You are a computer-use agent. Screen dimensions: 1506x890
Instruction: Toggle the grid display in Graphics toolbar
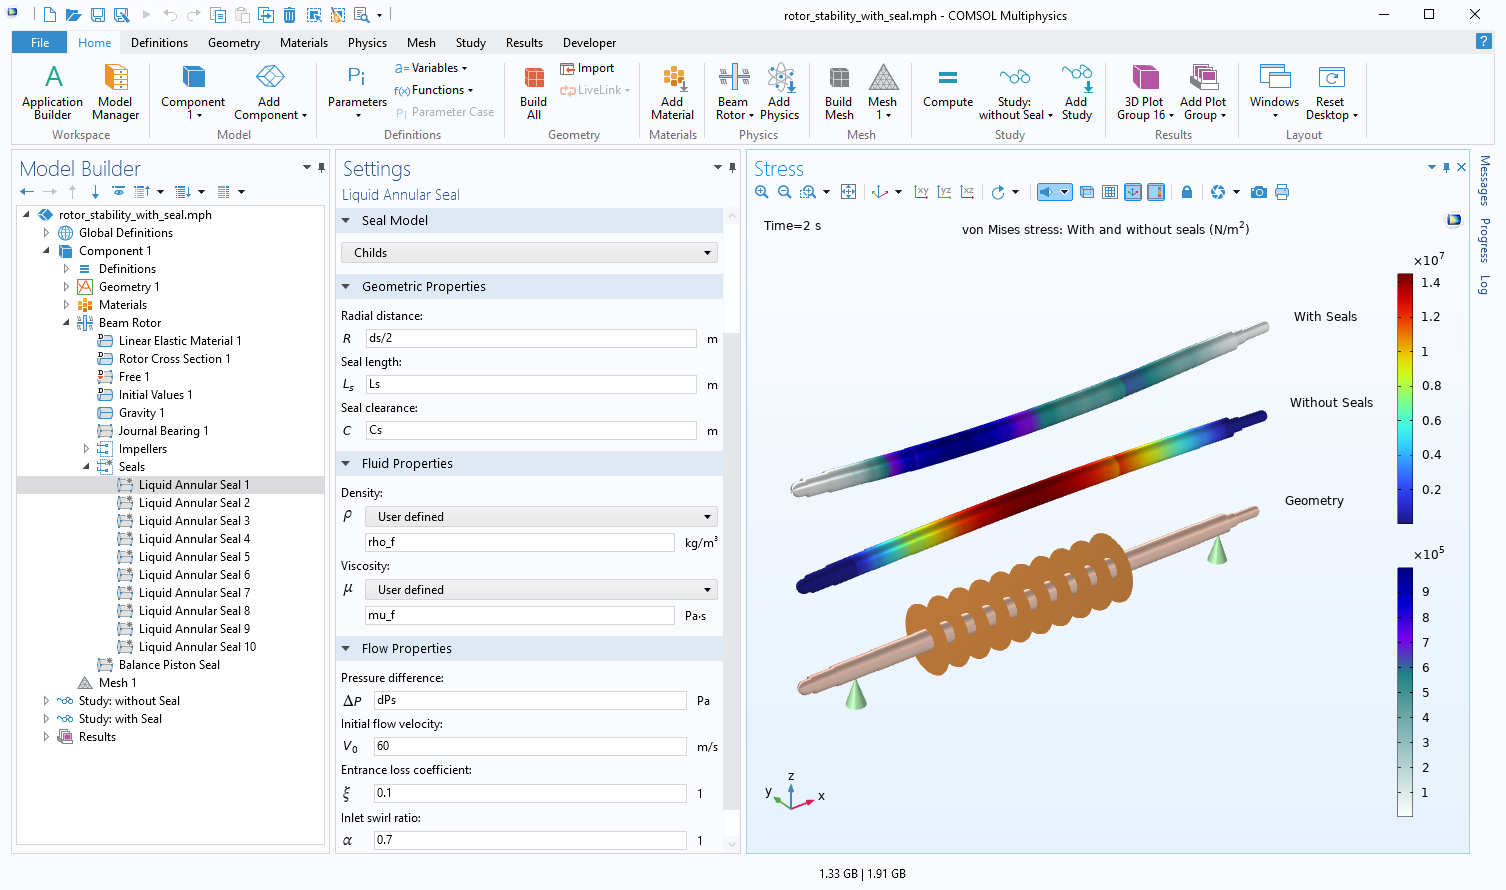coord(1110,192)
